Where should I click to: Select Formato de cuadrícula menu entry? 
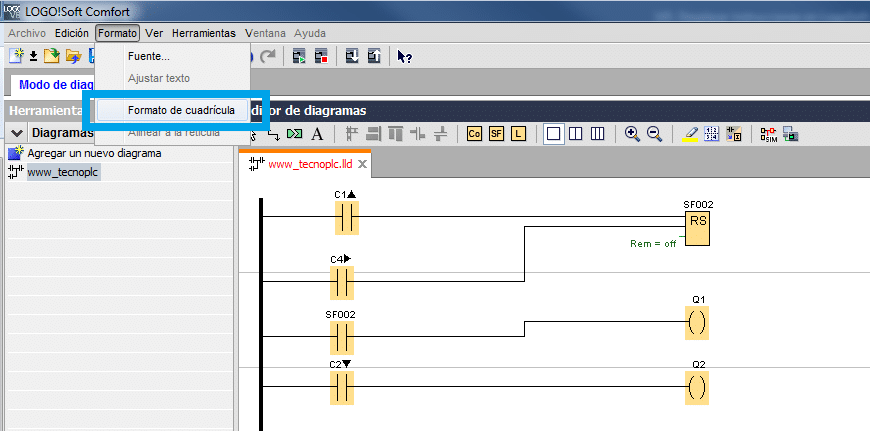172,110
